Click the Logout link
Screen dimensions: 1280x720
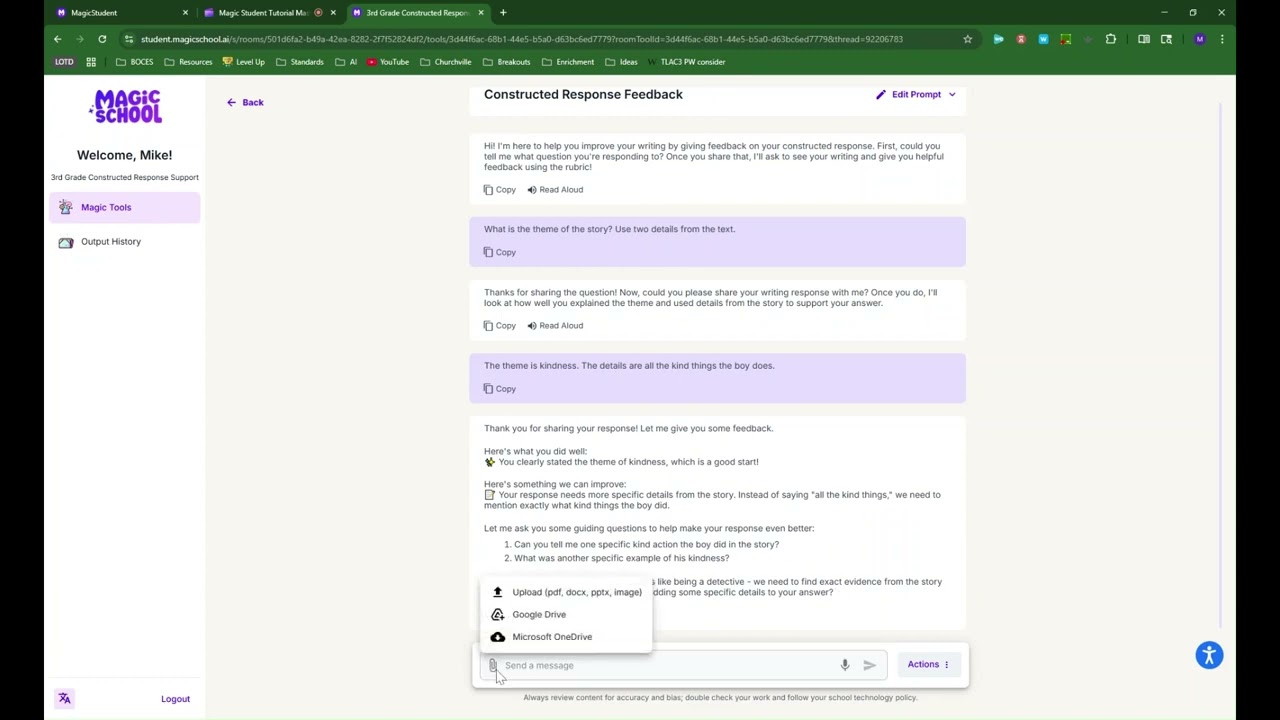pyautogui.click(x=175, y=699)
